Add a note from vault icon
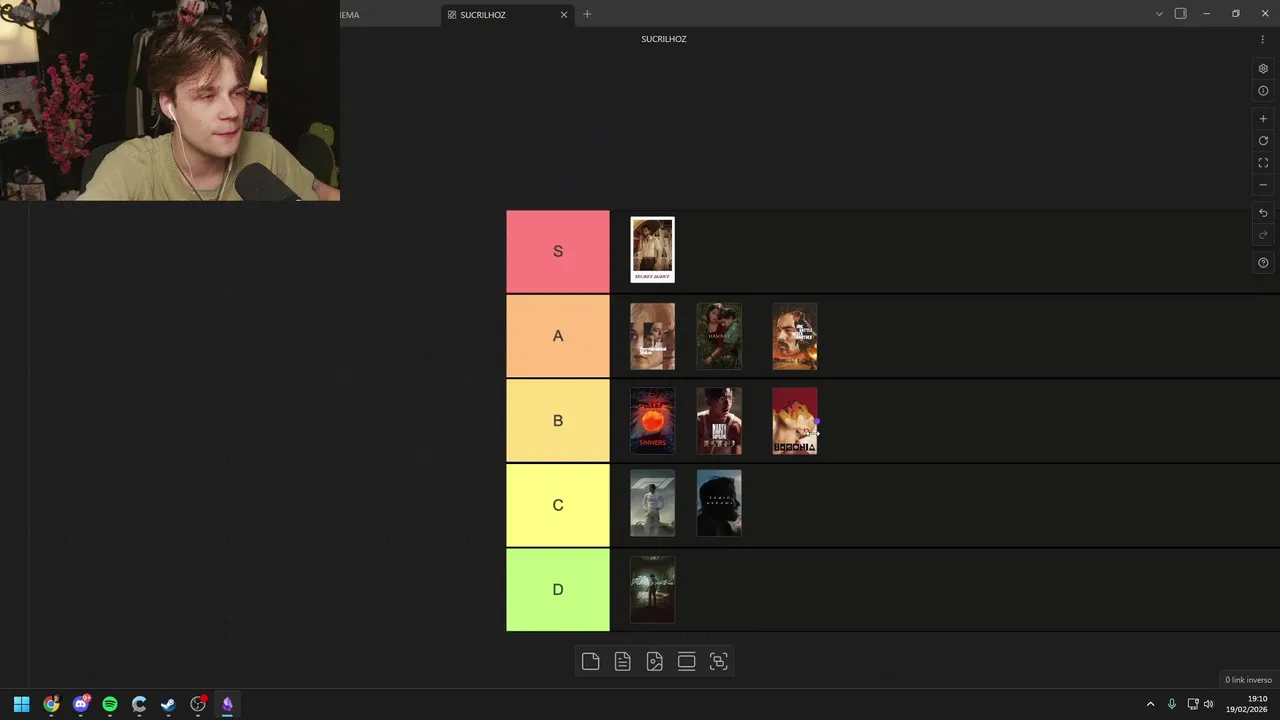Viewport: 1280px width, 720px height. pos(622,661)
